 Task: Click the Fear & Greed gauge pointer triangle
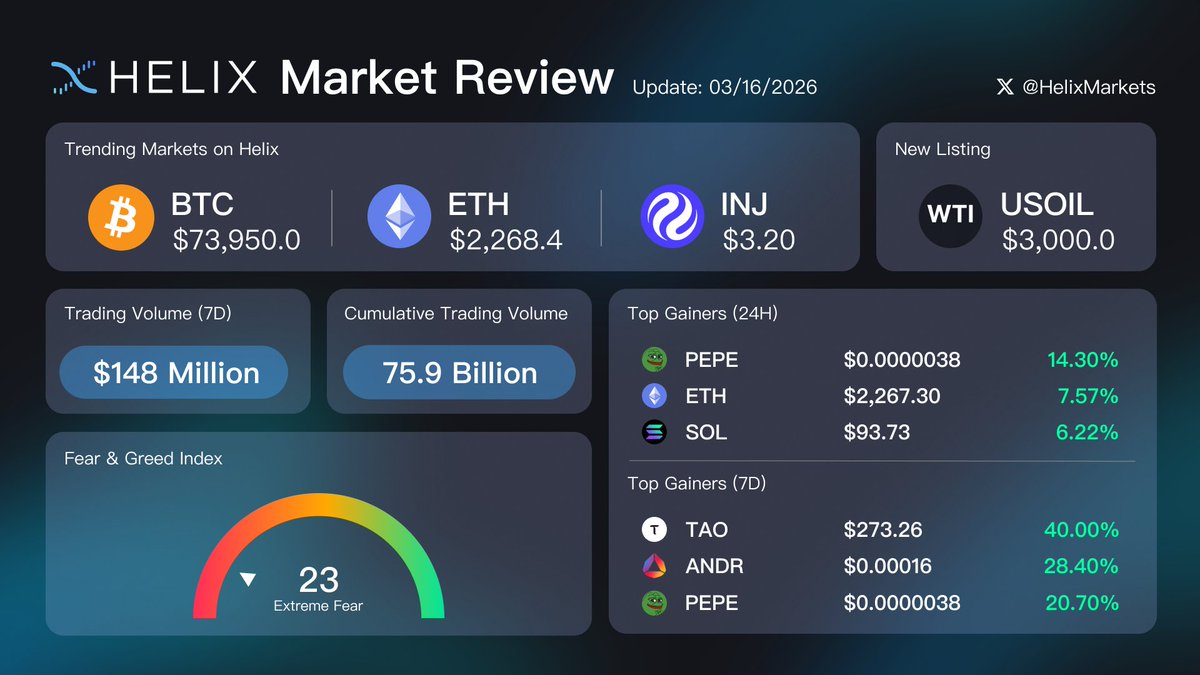(x=248, y=580)
